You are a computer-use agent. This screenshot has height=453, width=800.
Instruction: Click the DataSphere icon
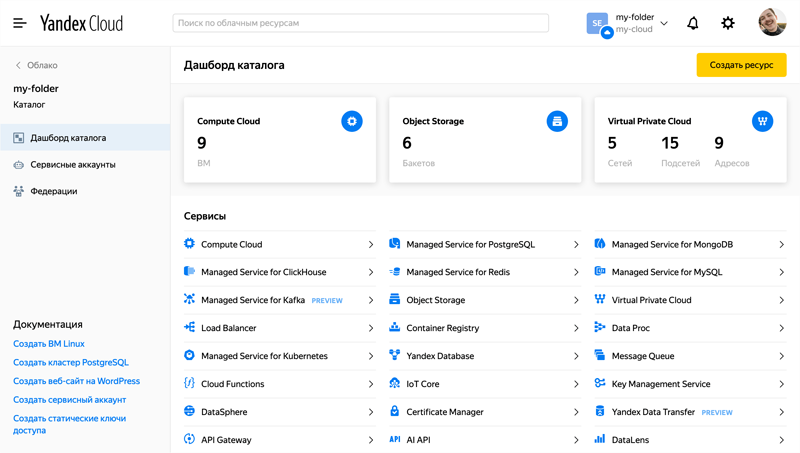pos(189,411)
